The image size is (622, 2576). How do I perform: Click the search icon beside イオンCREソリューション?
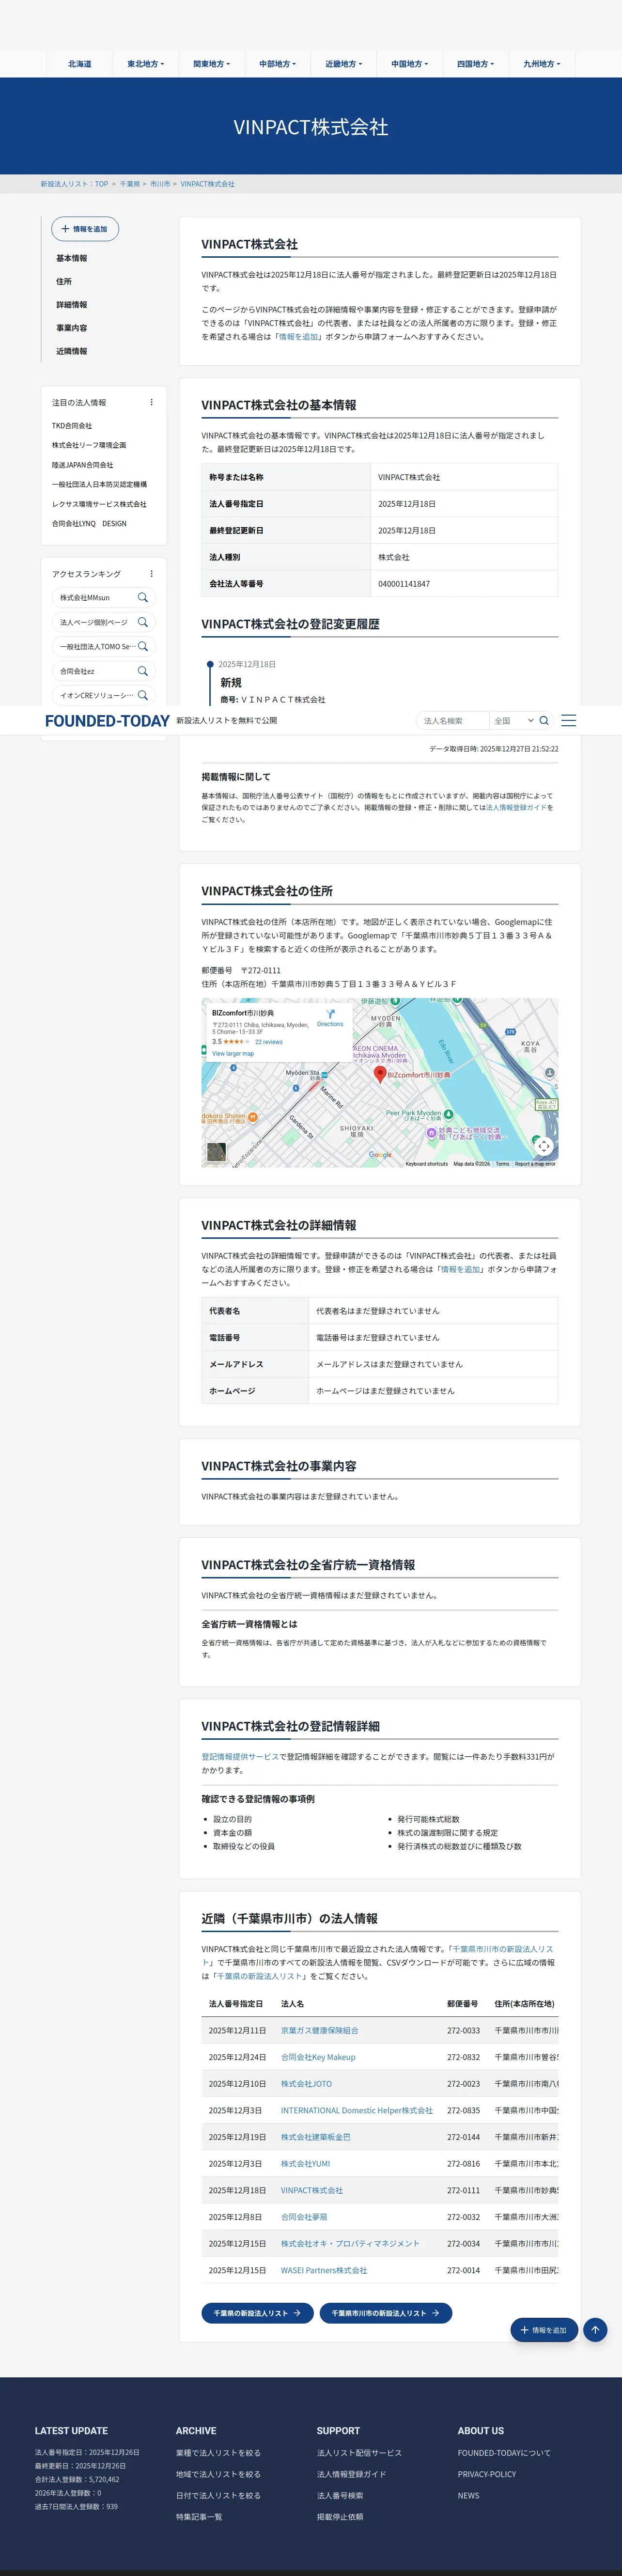tap(143, 695)
